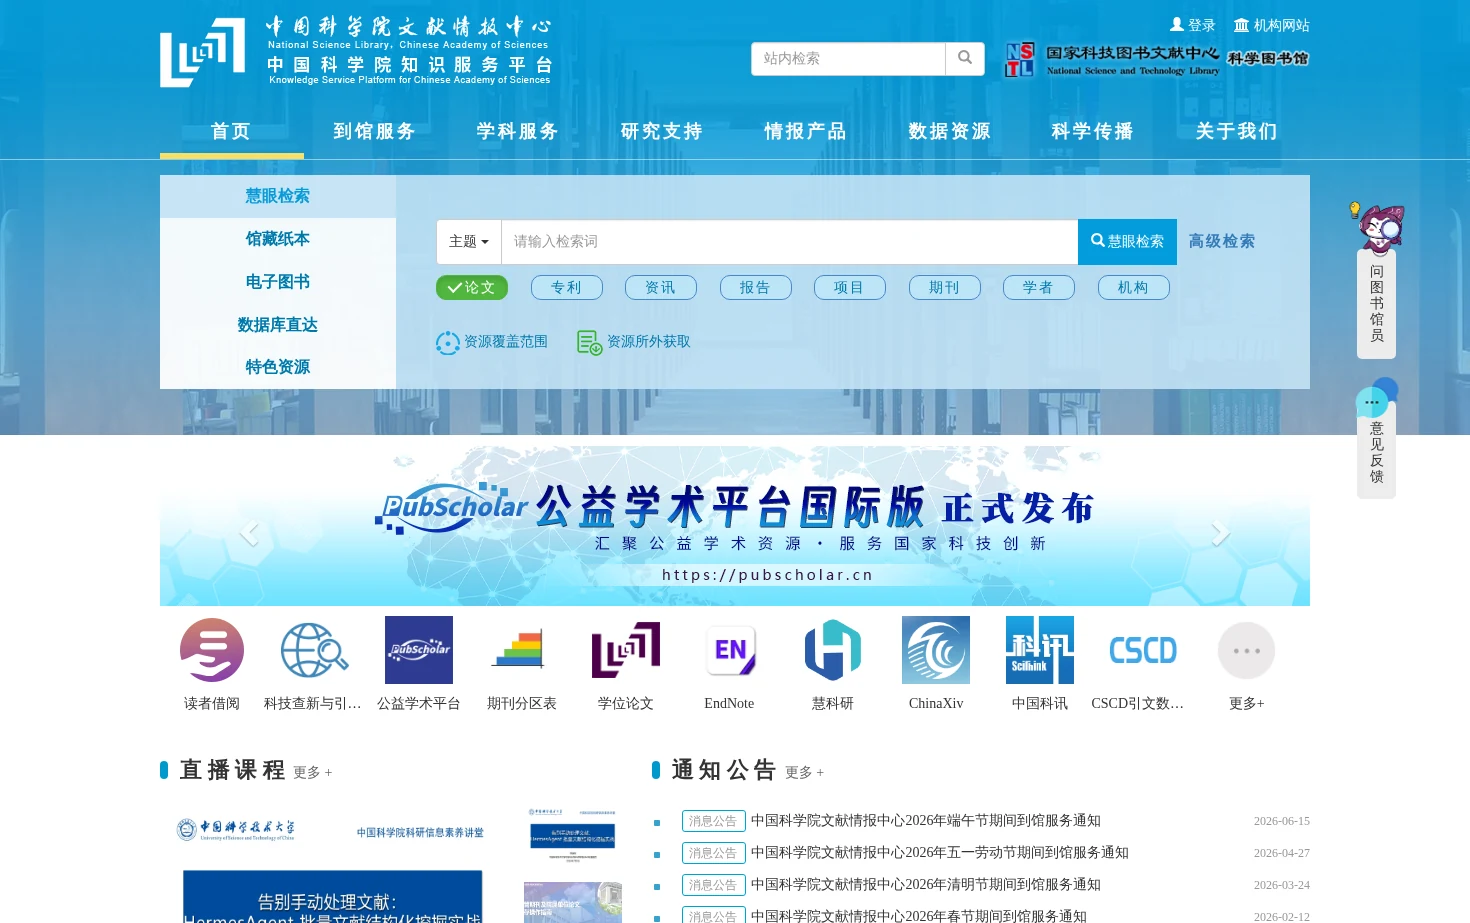Open the 2026年清明节期间到馆服务通知 notice

926,885
